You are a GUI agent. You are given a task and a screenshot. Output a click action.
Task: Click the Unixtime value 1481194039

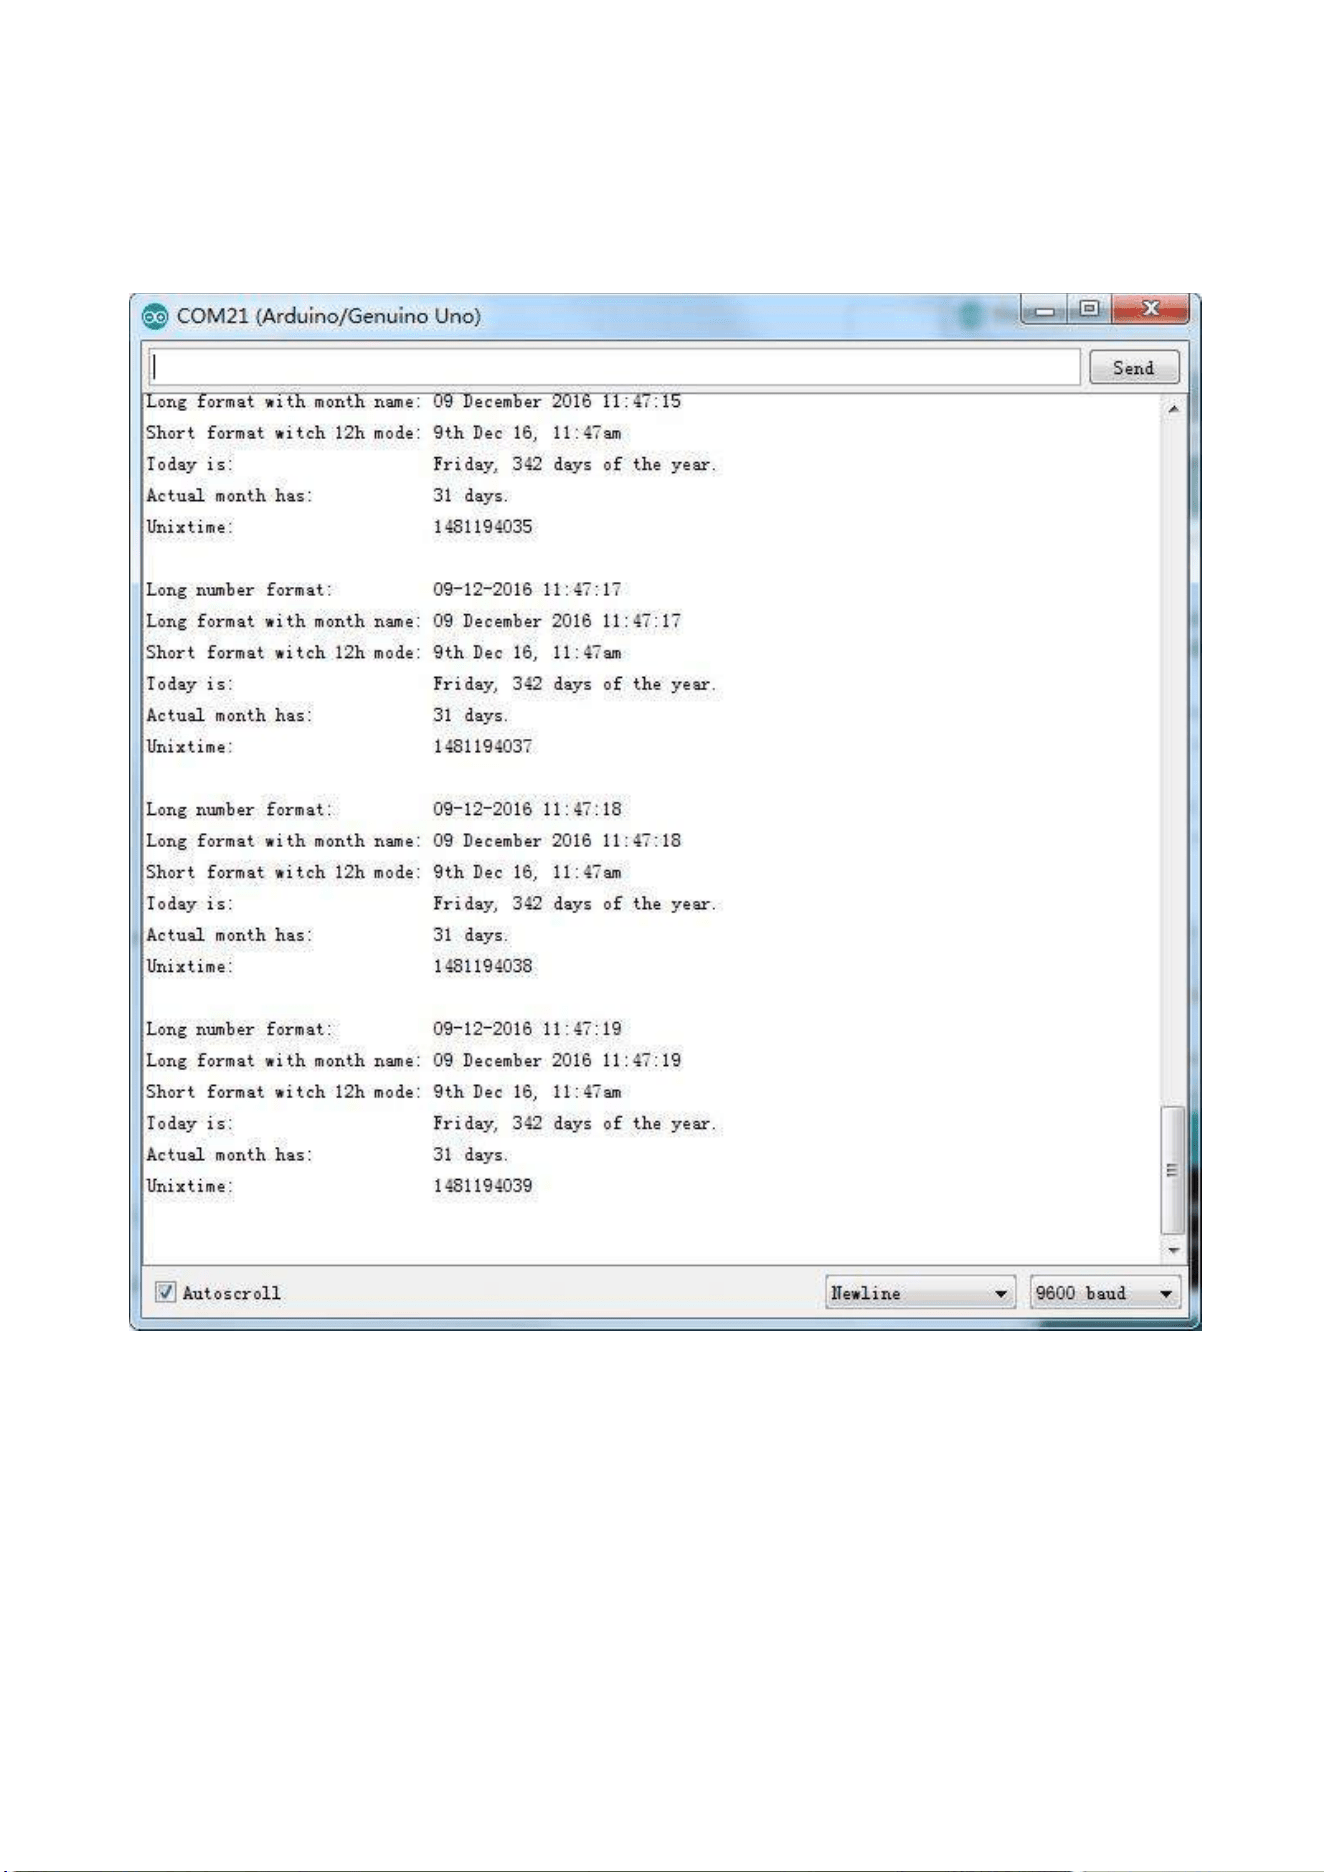click(x=483, y=1186)
